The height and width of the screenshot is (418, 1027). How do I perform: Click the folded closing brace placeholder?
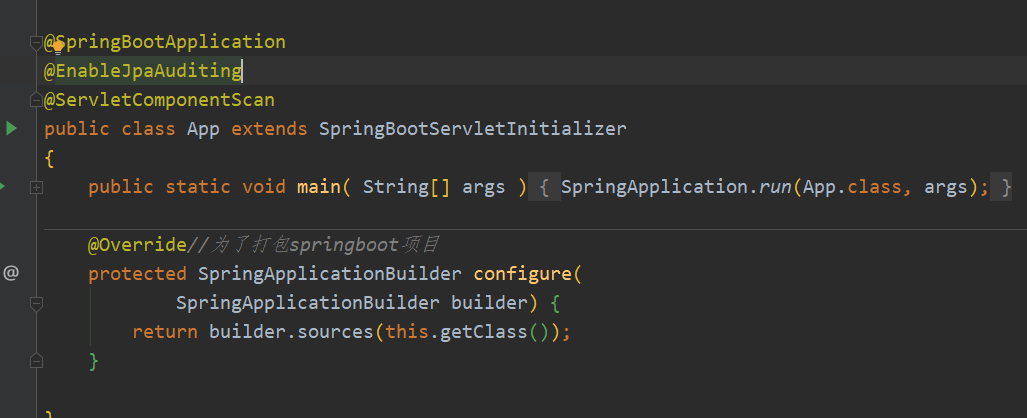tap(1005, 187)
